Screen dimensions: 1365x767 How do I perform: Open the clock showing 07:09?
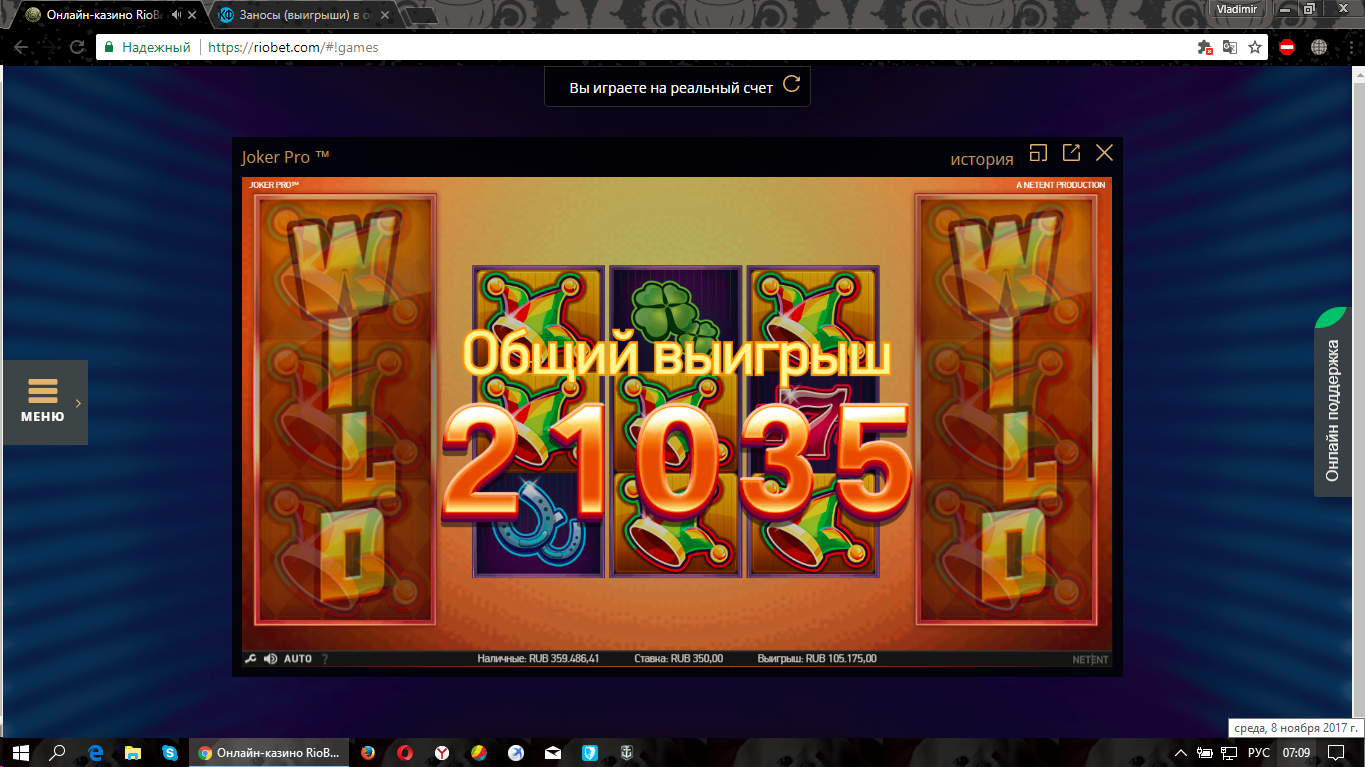click(1297, 752)
